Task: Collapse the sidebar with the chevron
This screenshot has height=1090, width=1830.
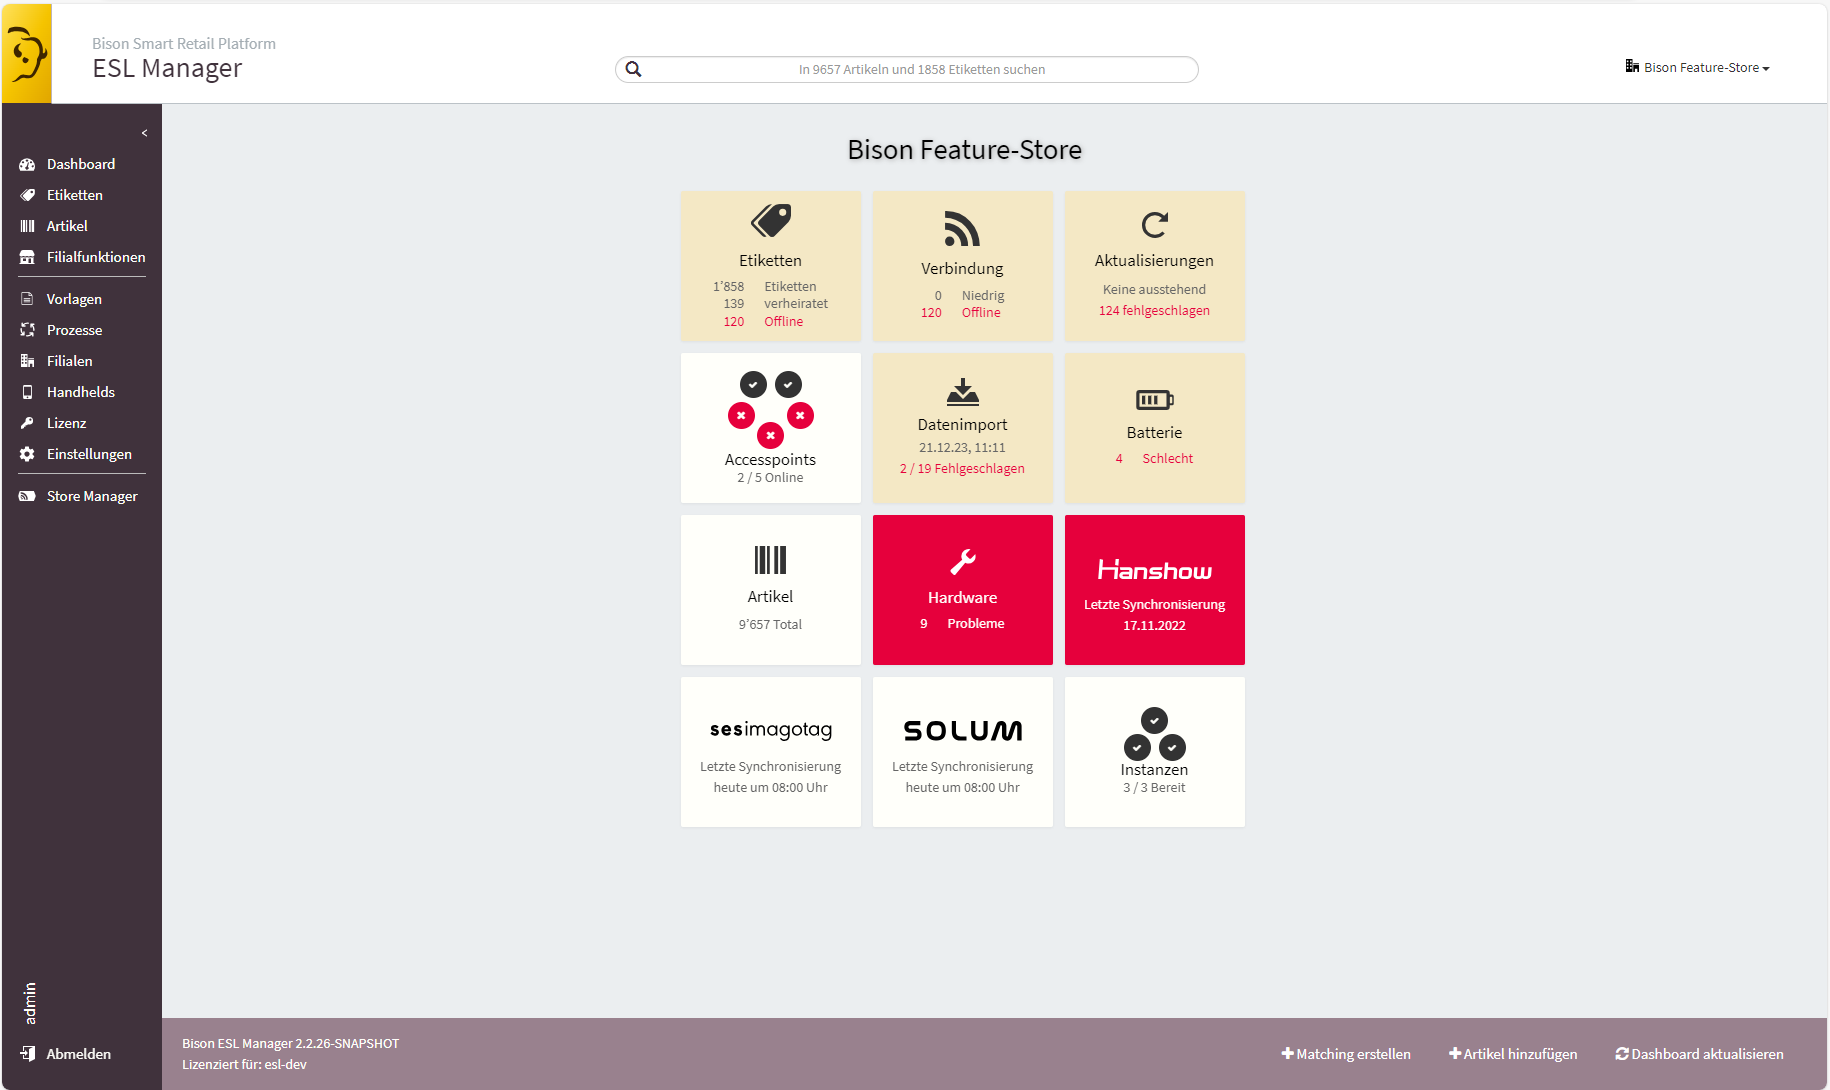Action: (144, 133)
